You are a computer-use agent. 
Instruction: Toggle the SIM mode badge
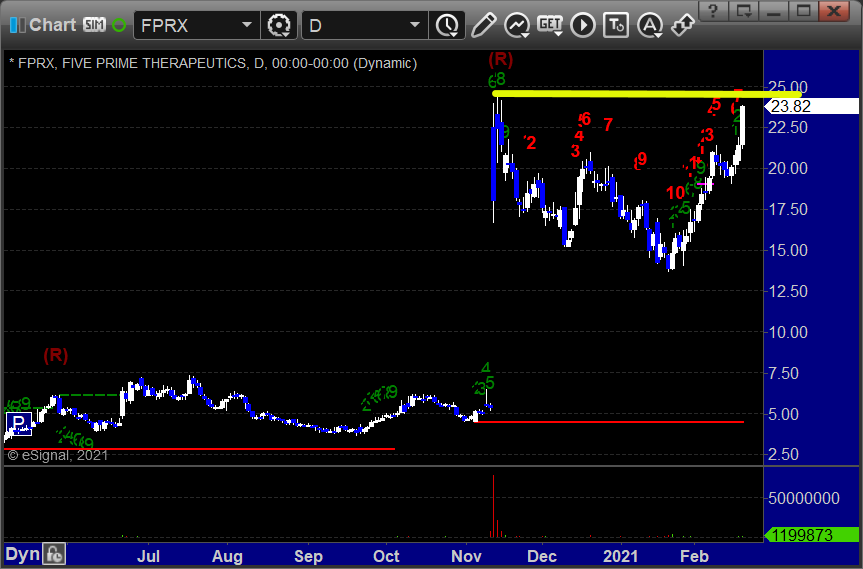click(94, 25)
